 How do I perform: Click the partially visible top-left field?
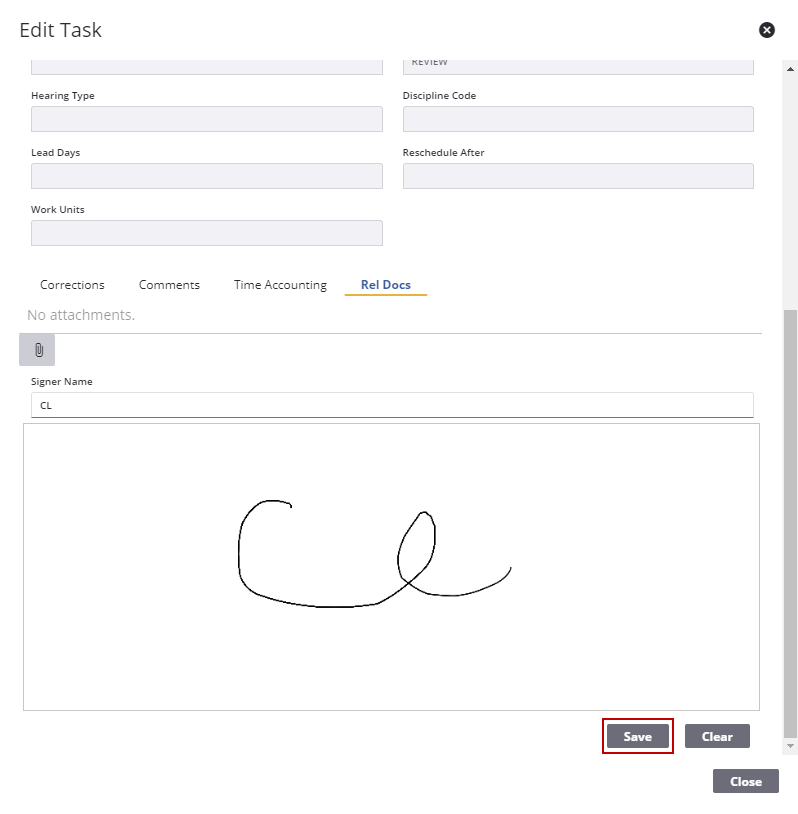(207, 66)
